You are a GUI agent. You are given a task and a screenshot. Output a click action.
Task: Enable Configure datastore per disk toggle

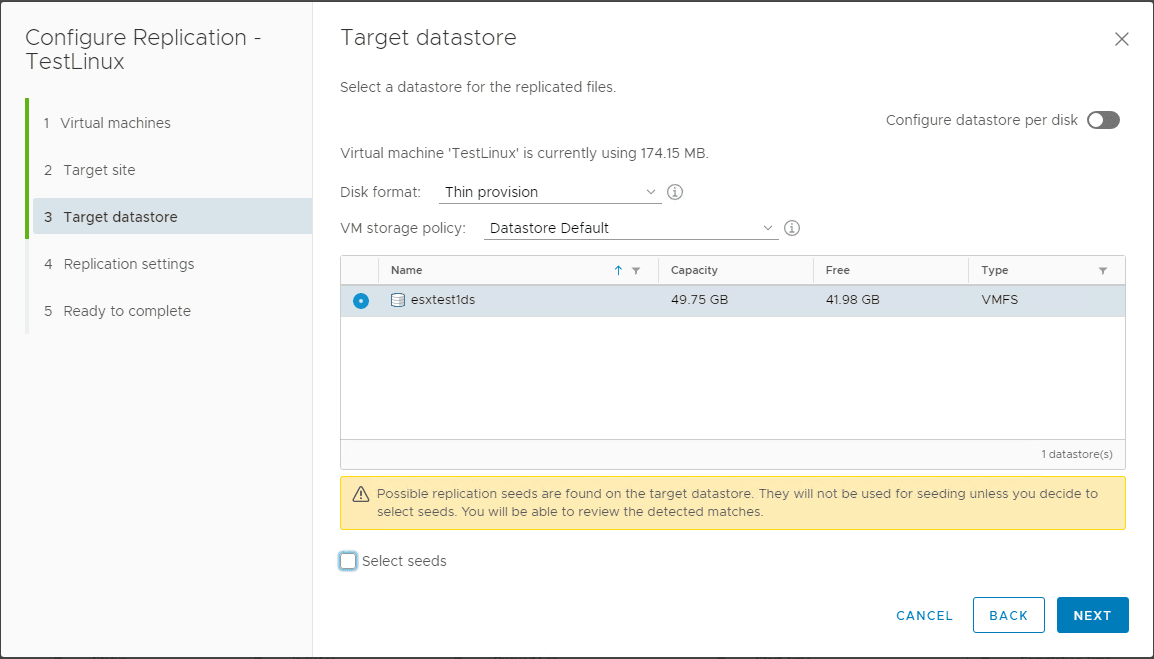click(1103, 120)
